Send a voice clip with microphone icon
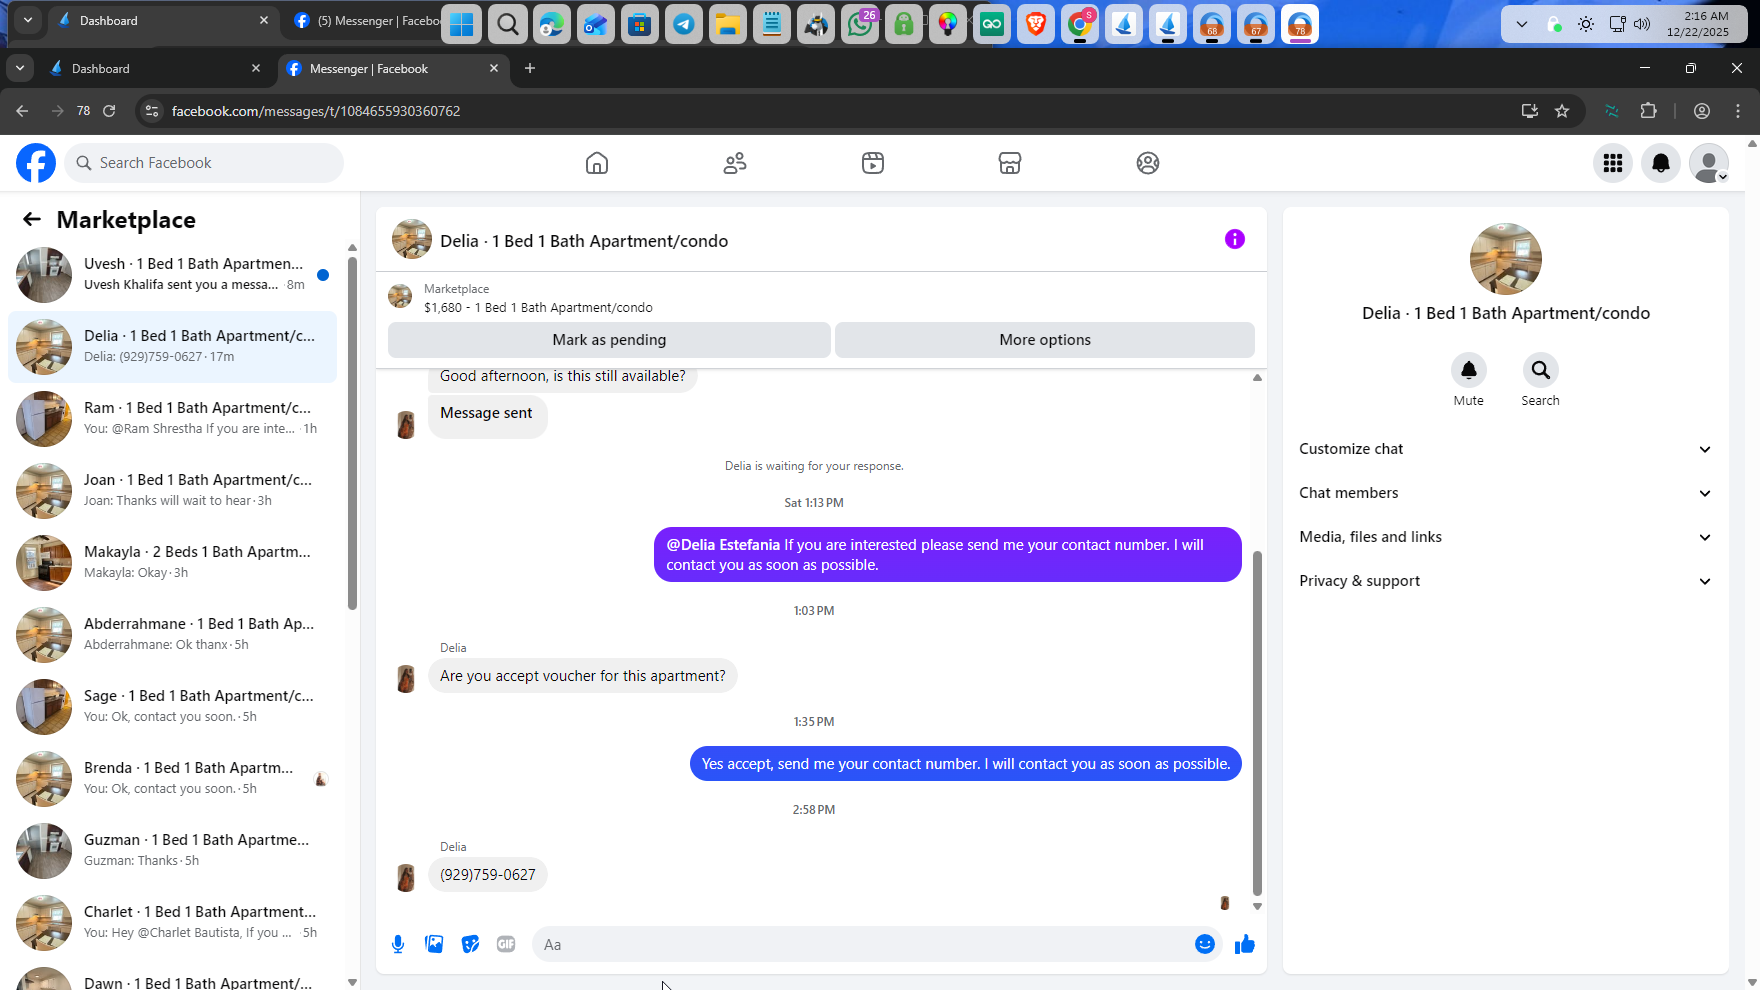1760x990 pixels. click(398, 944)
